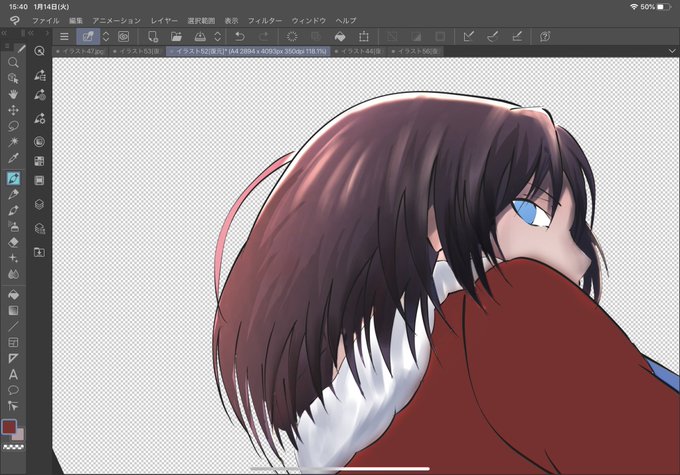
Task: Open the ヘルプ menu
Action: (x=346, y=20)
